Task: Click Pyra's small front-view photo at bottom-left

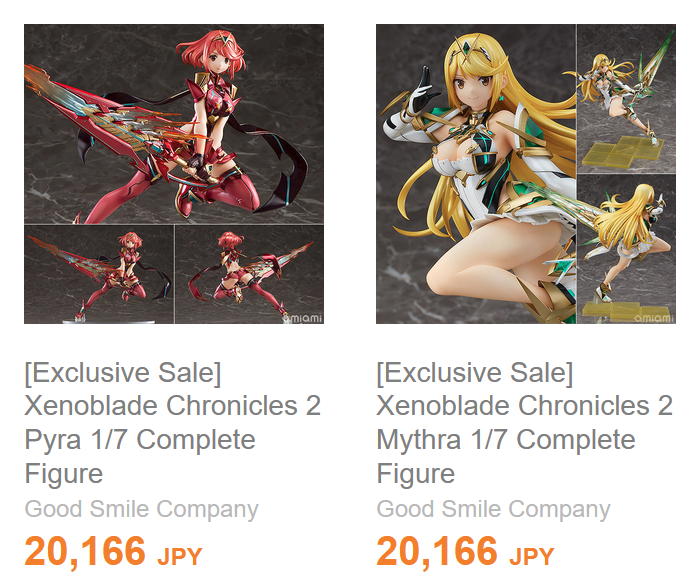Action: click(x=99, y=275)
